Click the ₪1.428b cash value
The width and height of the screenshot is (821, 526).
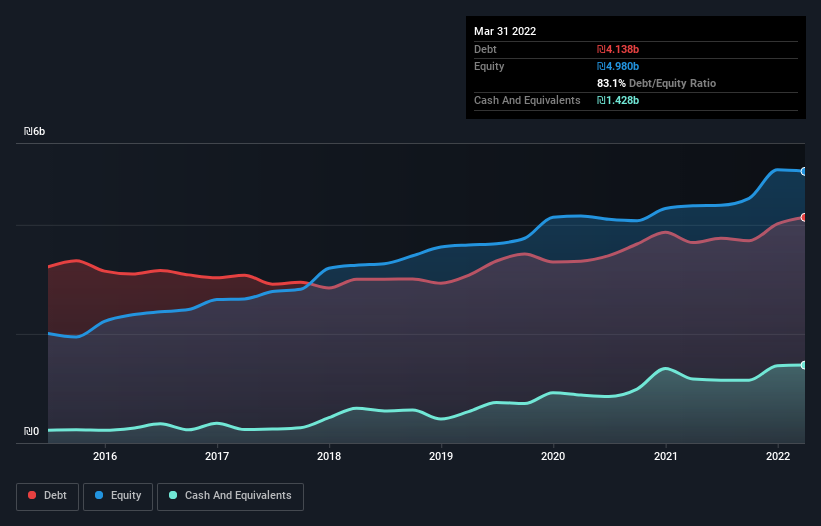618,100
